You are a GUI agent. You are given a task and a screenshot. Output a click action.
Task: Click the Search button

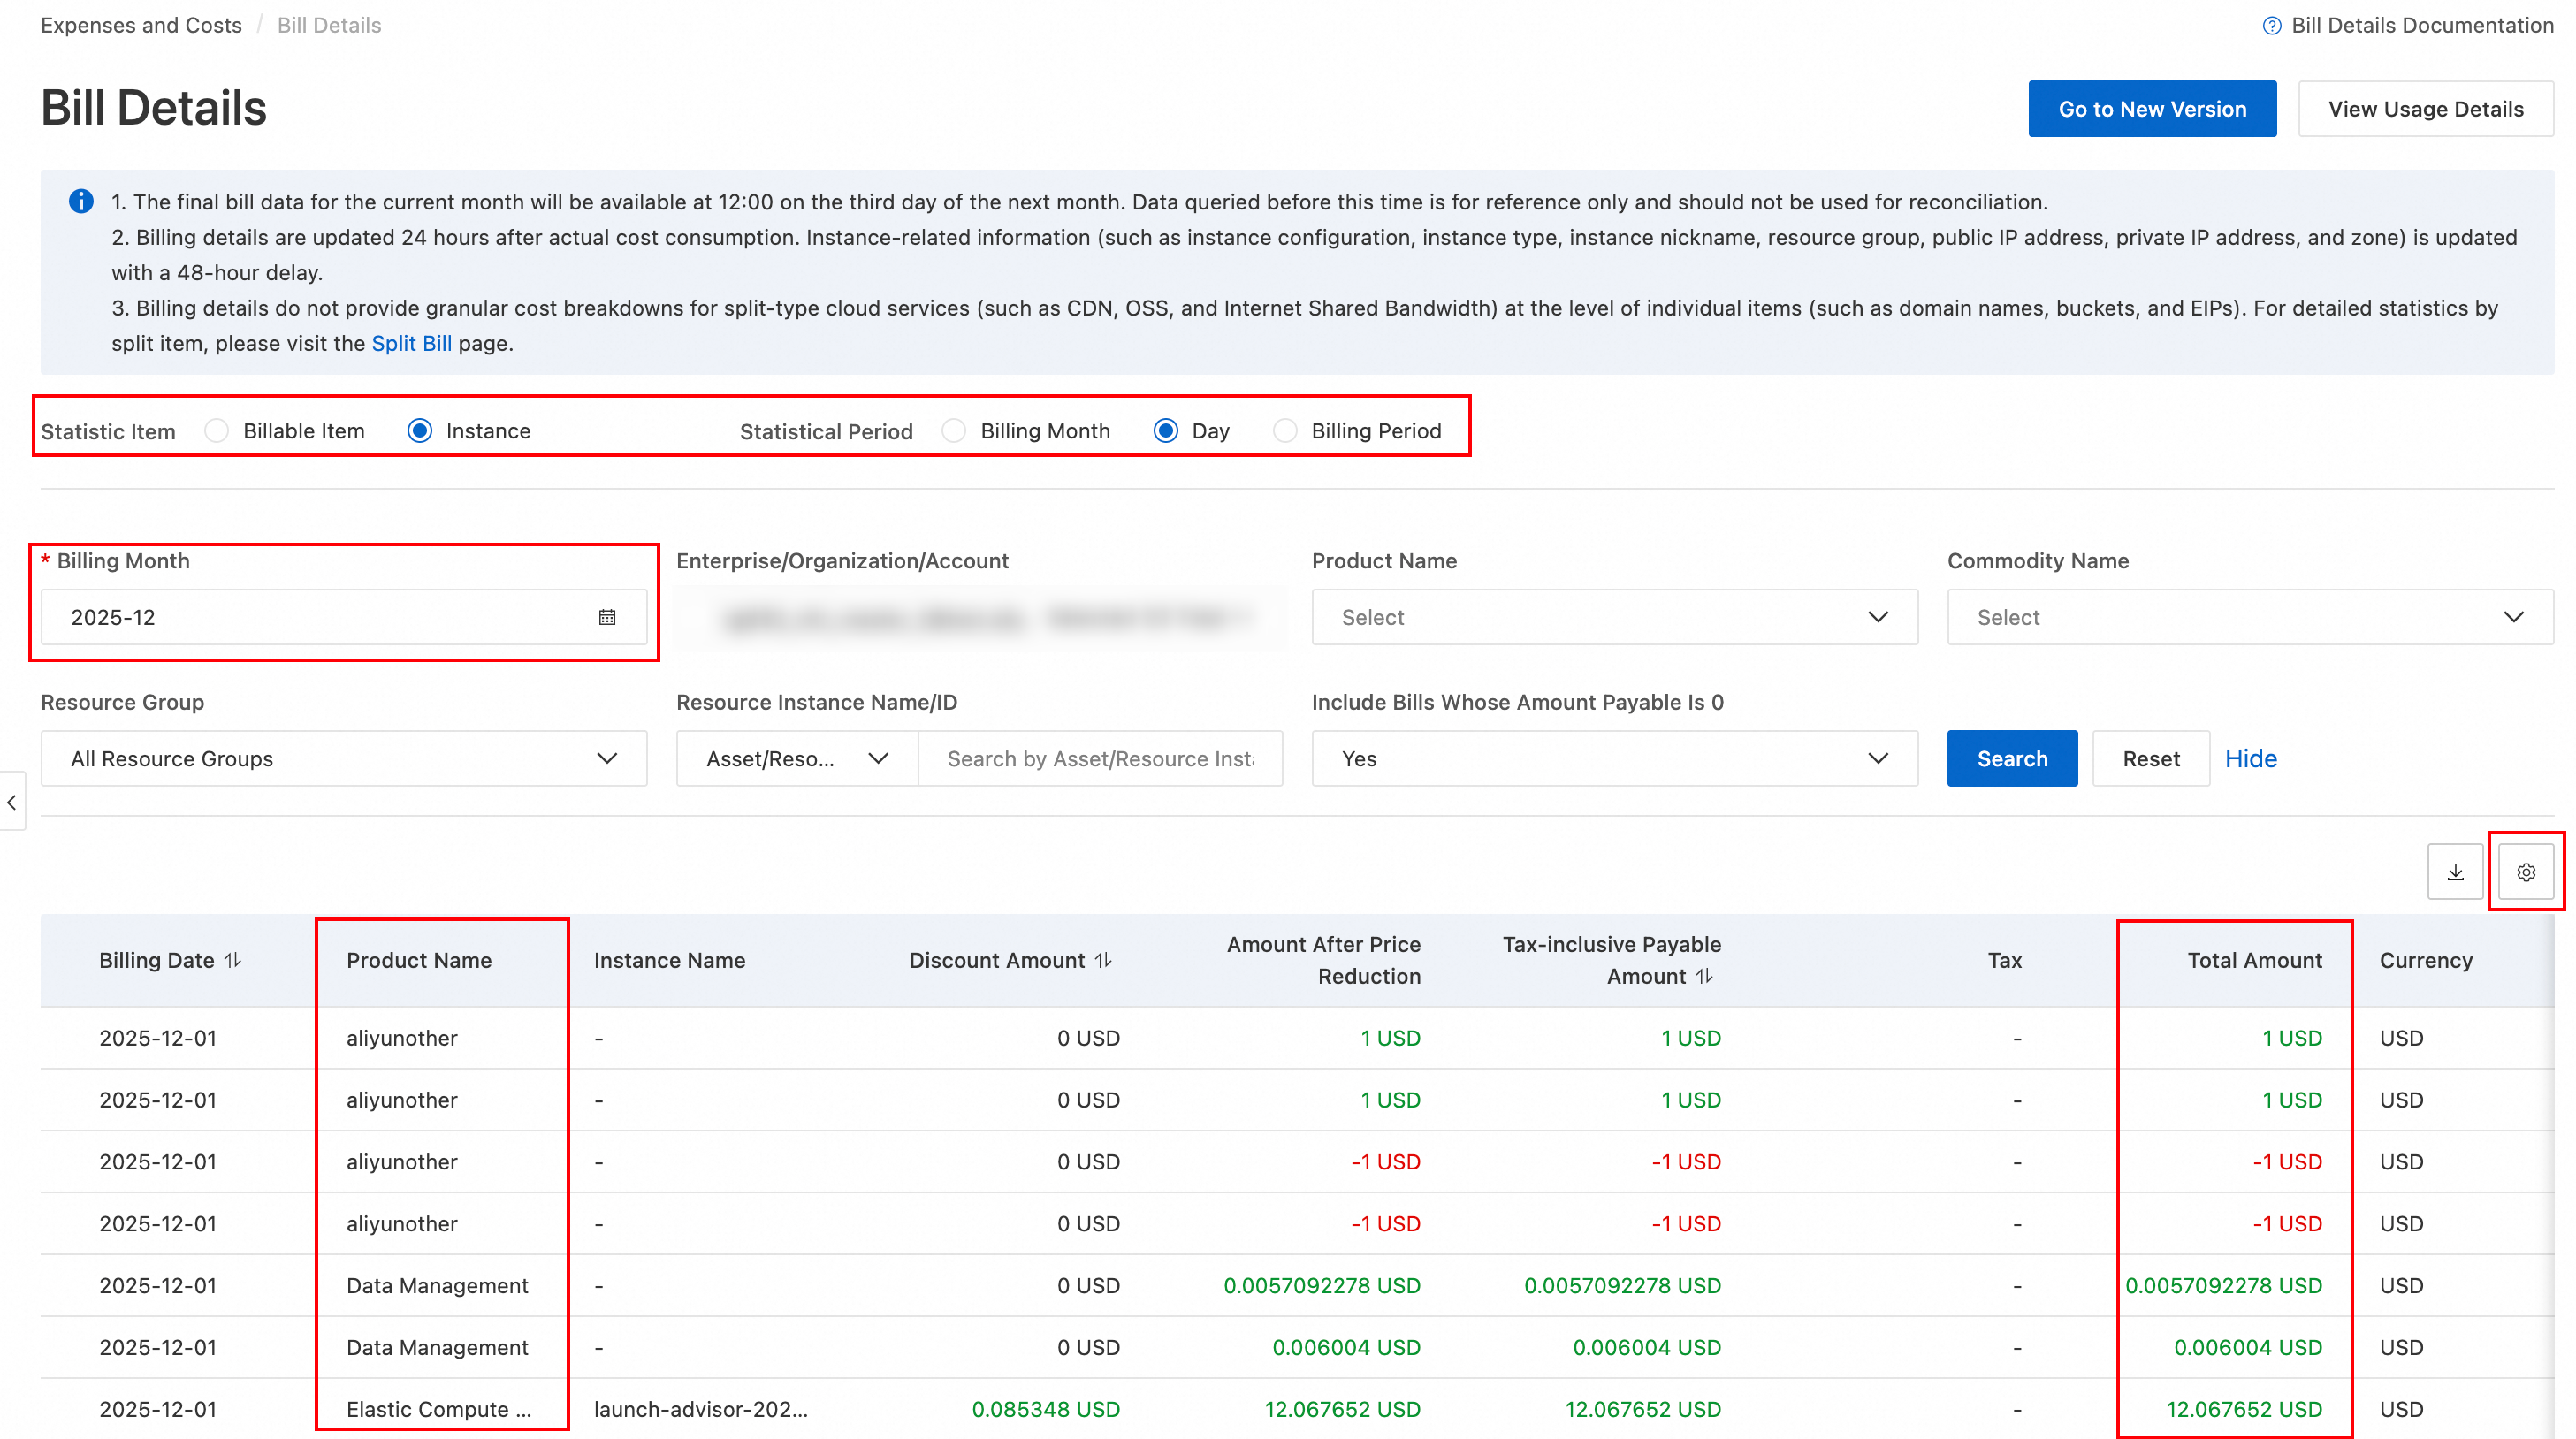(x=2011, y=758)
